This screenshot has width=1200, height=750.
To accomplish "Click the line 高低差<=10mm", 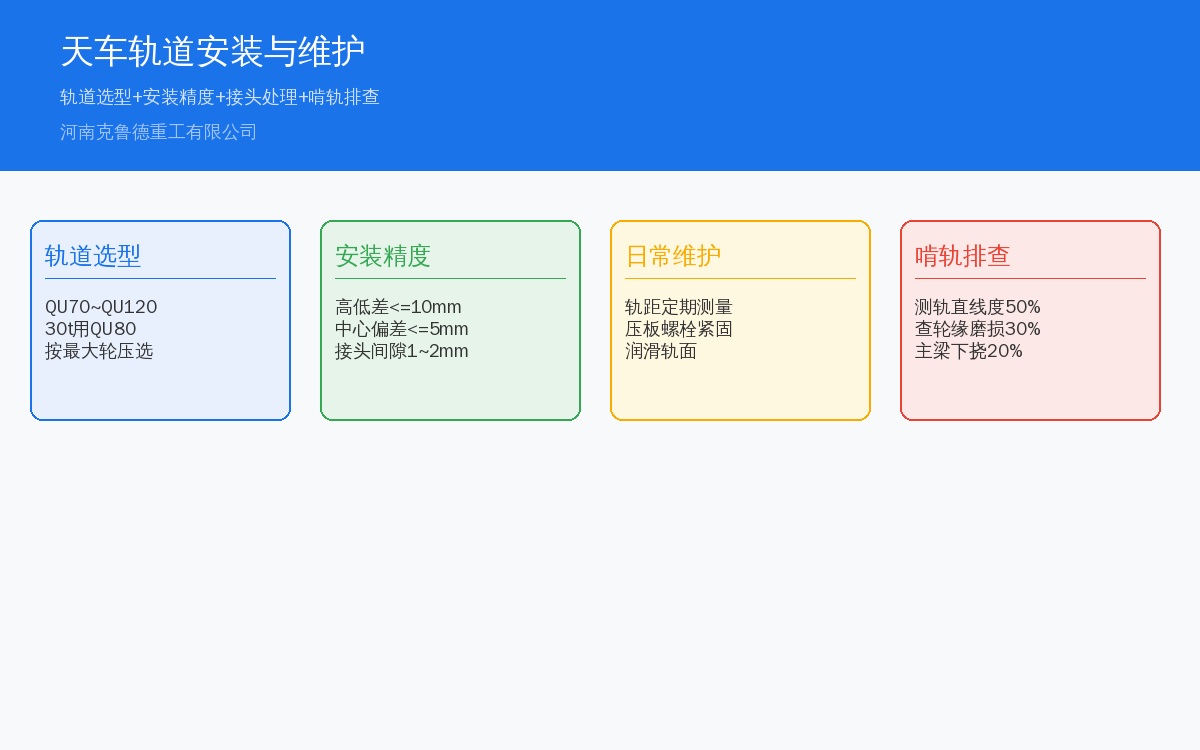I will pos(398,307).
